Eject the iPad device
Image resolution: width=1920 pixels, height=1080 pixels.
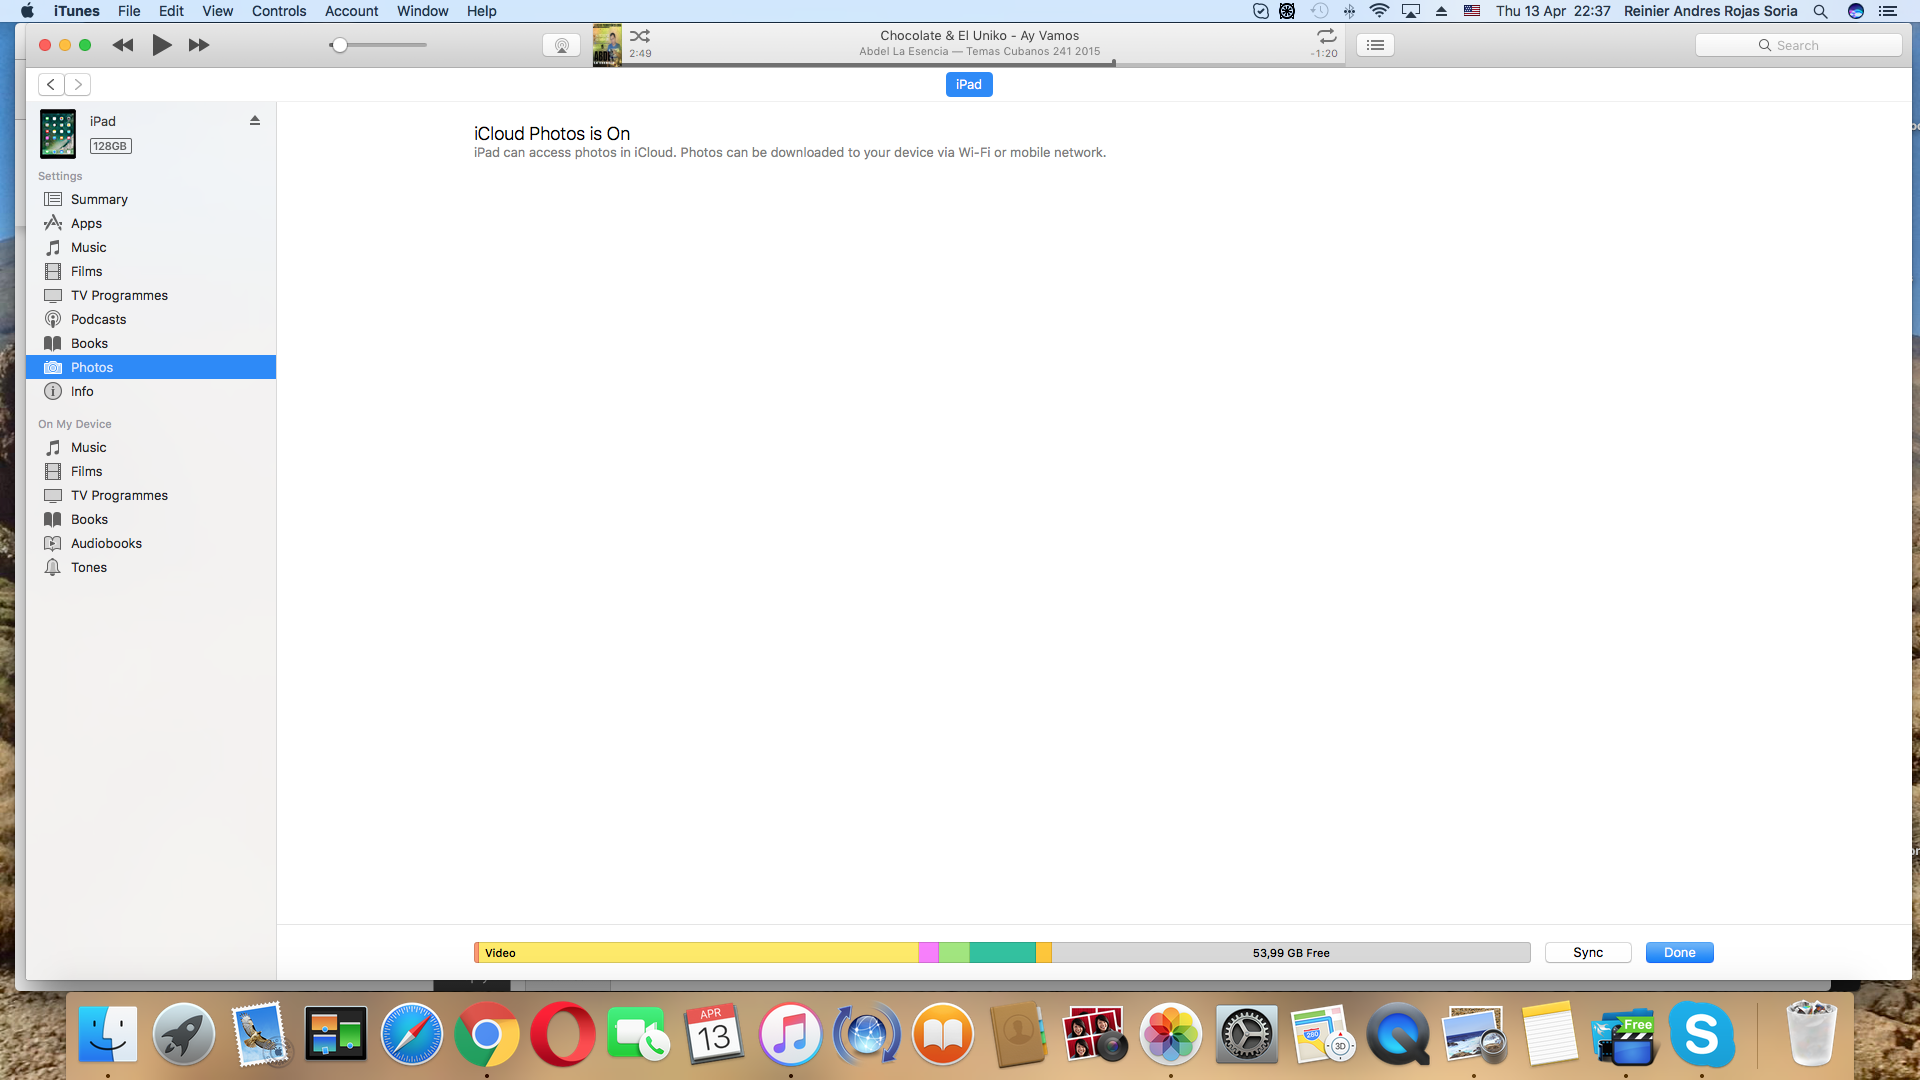255,120
